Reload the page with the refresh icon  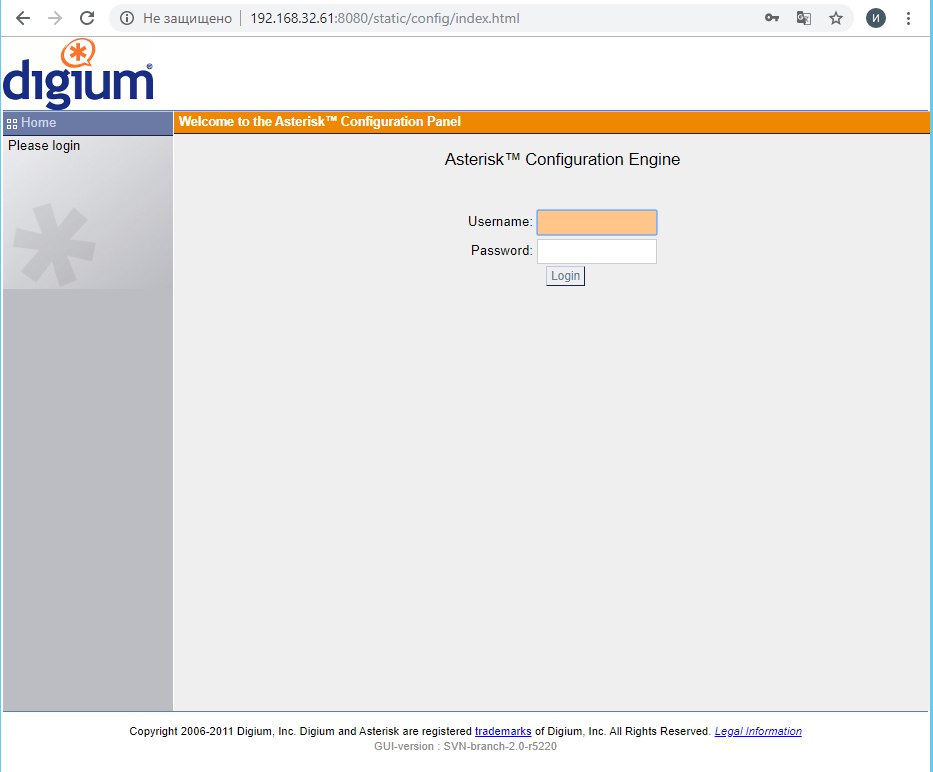87,18
